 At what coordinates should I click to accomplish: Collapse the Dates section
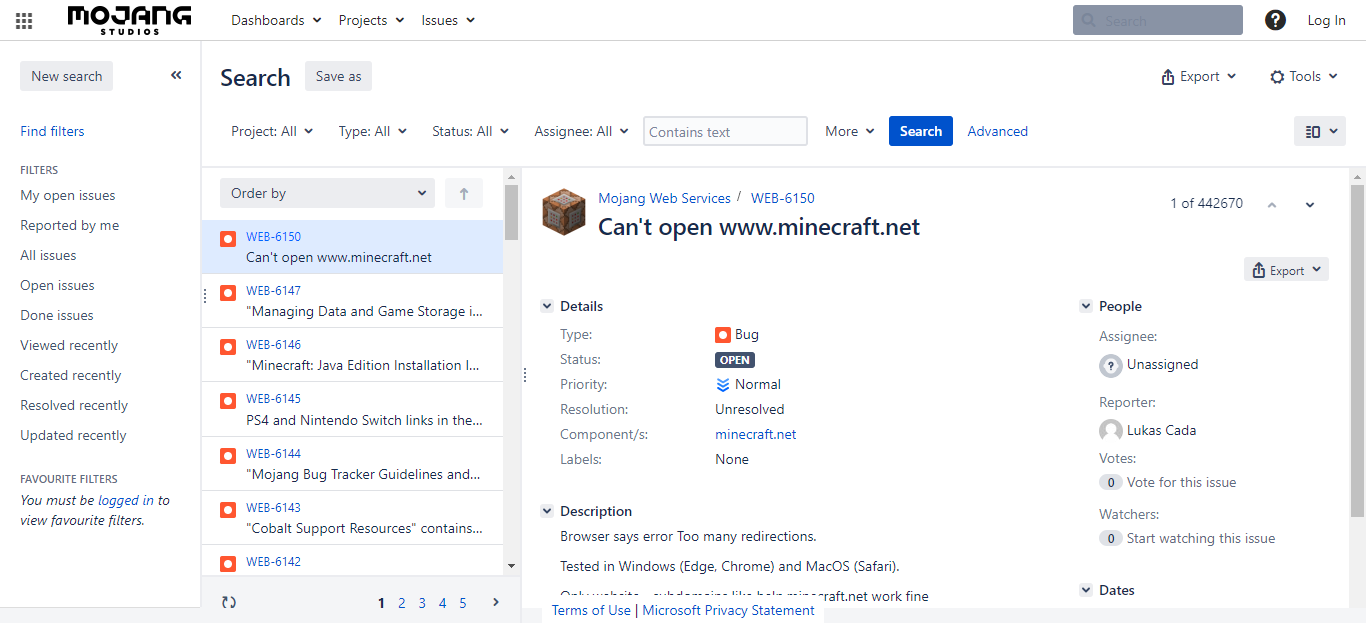[1086, 591]
